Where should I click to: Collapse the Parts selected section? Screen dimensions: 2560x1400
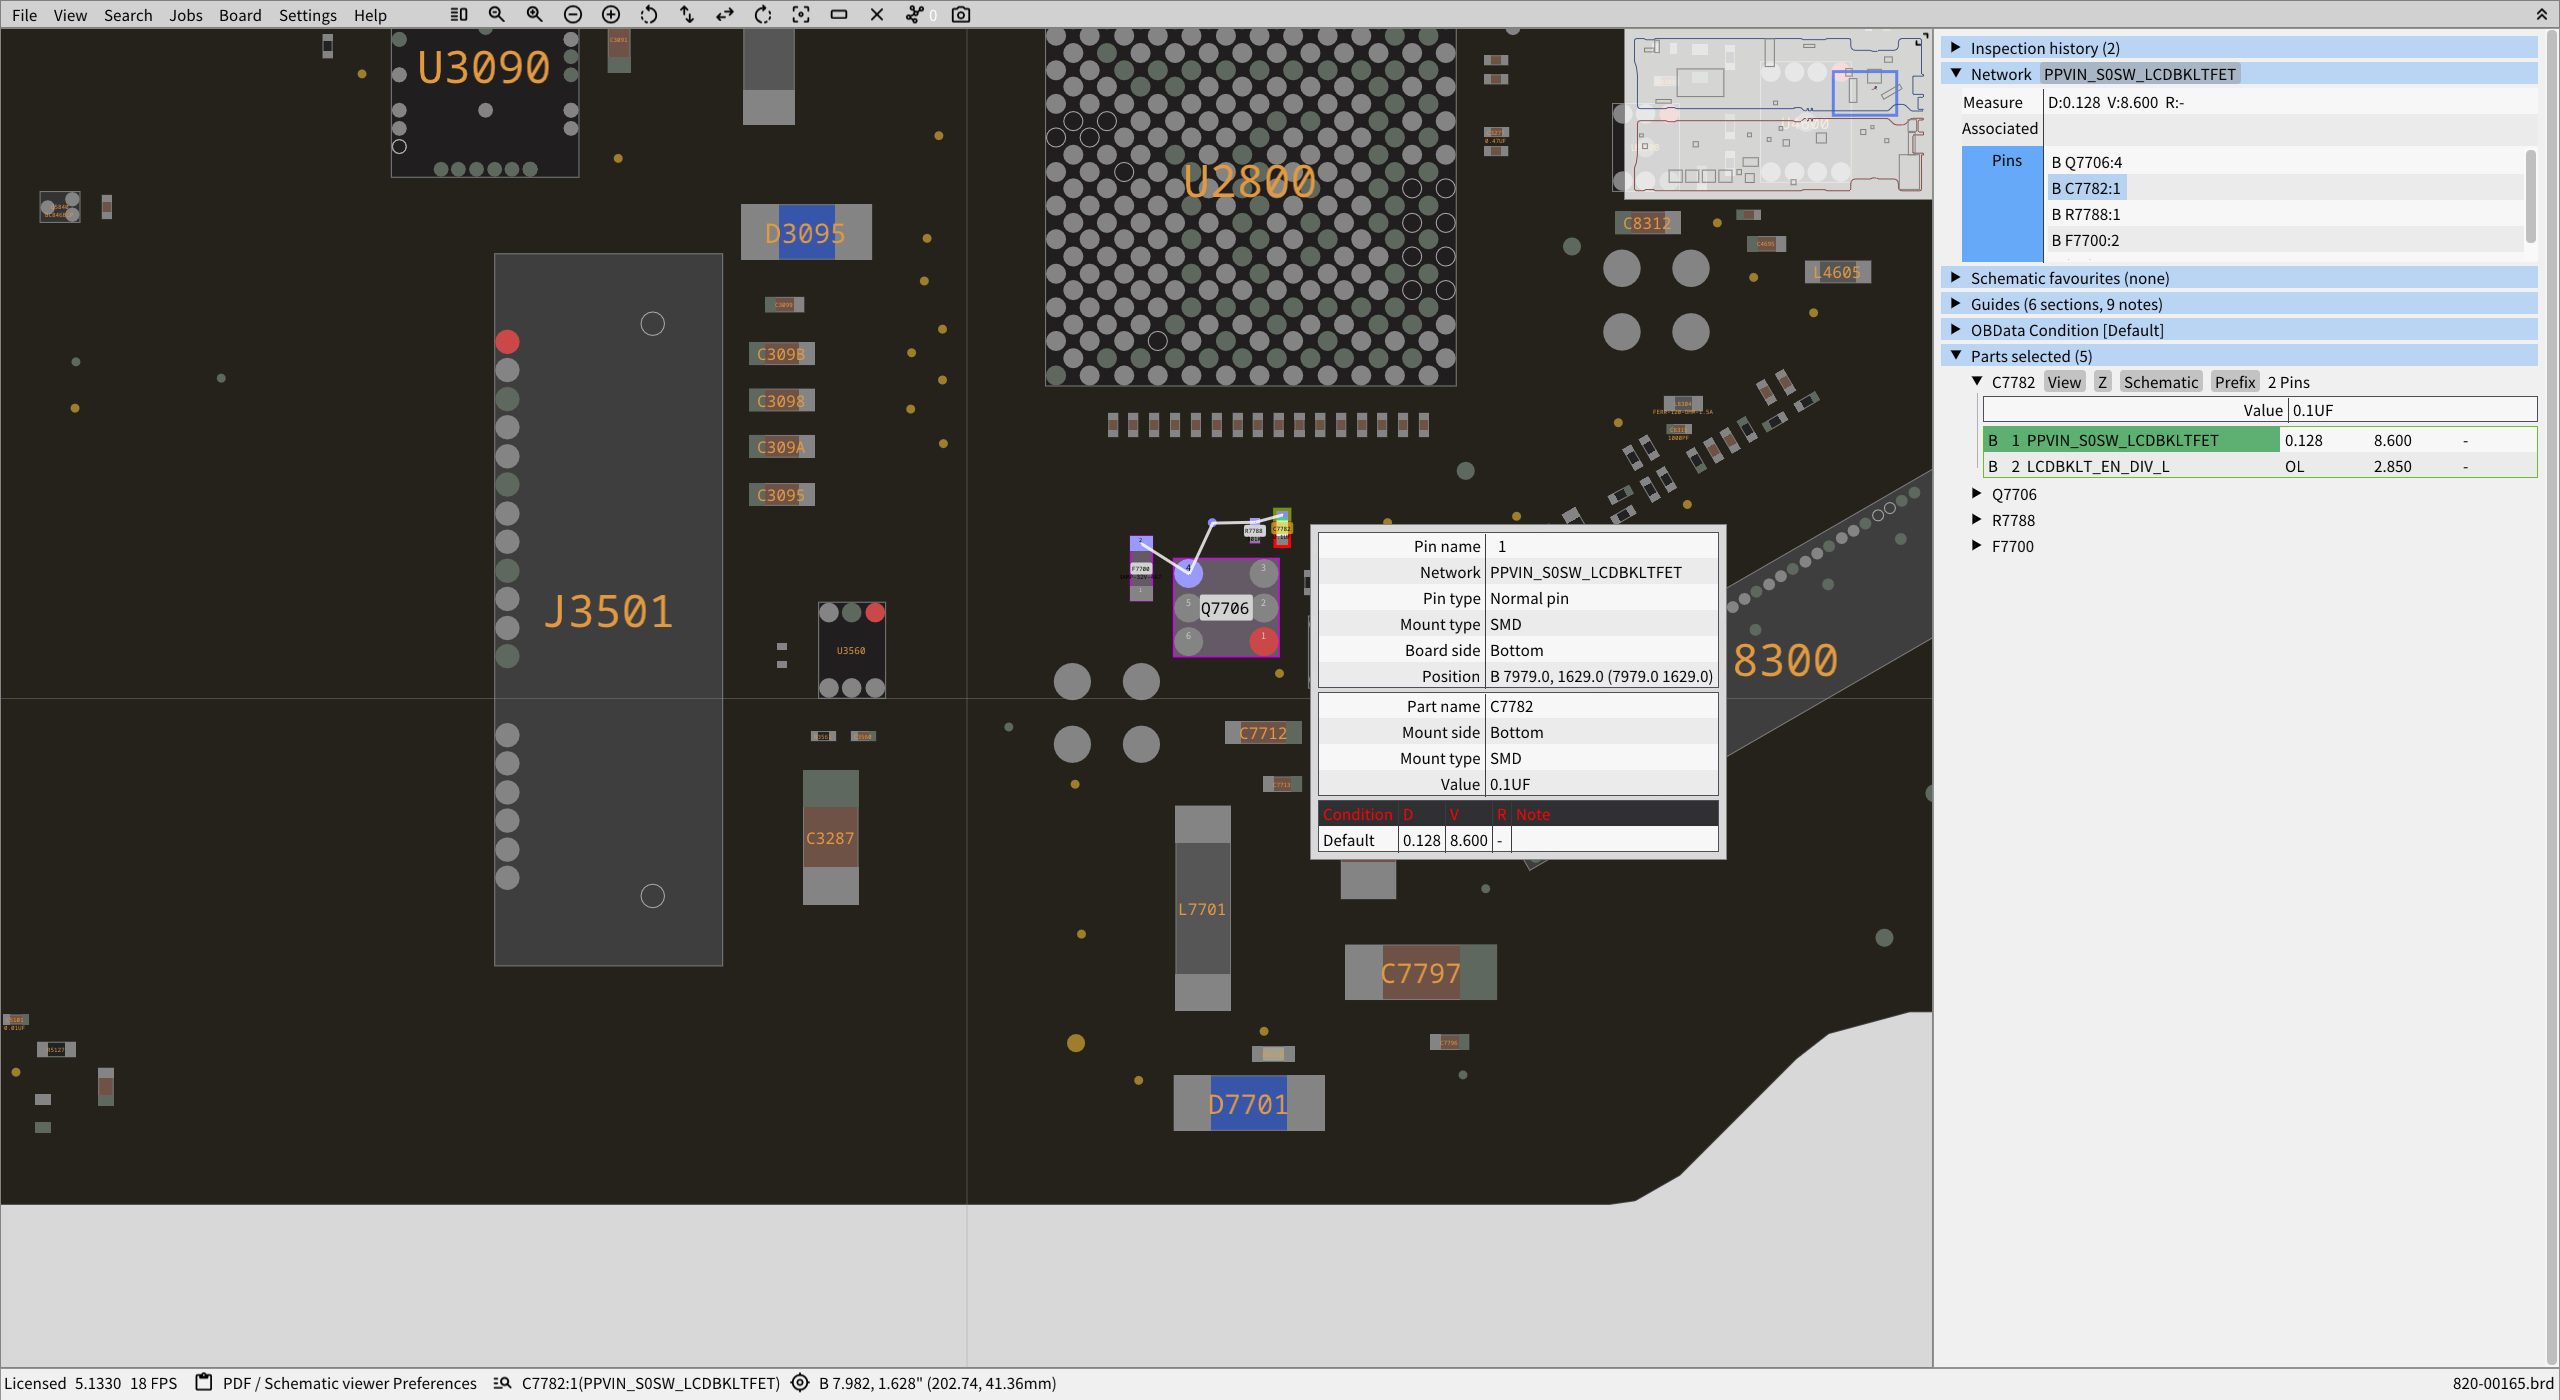click(1956, 355)
